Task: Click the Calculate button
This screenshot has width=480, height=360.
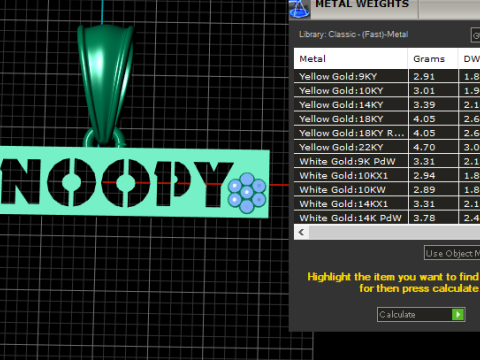Action: pos(421,314)
